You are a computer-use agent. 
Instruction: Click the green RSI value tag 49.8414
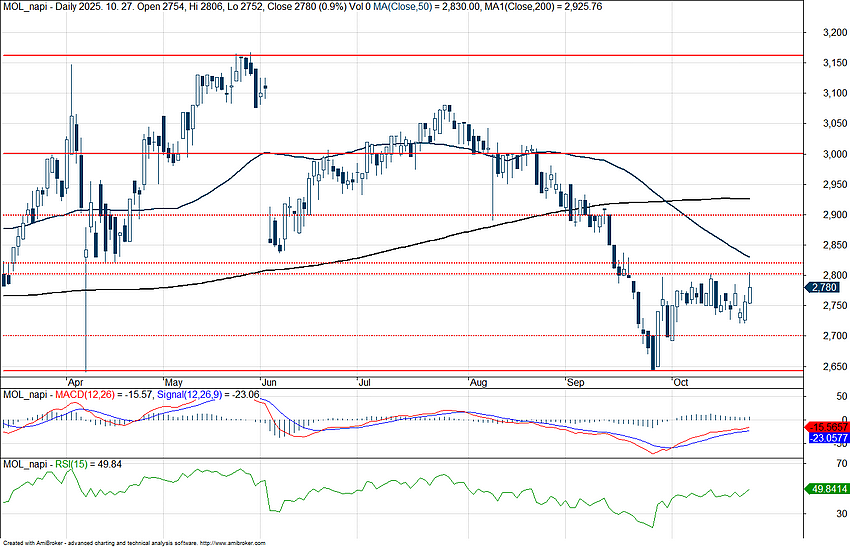pos(826,489)
